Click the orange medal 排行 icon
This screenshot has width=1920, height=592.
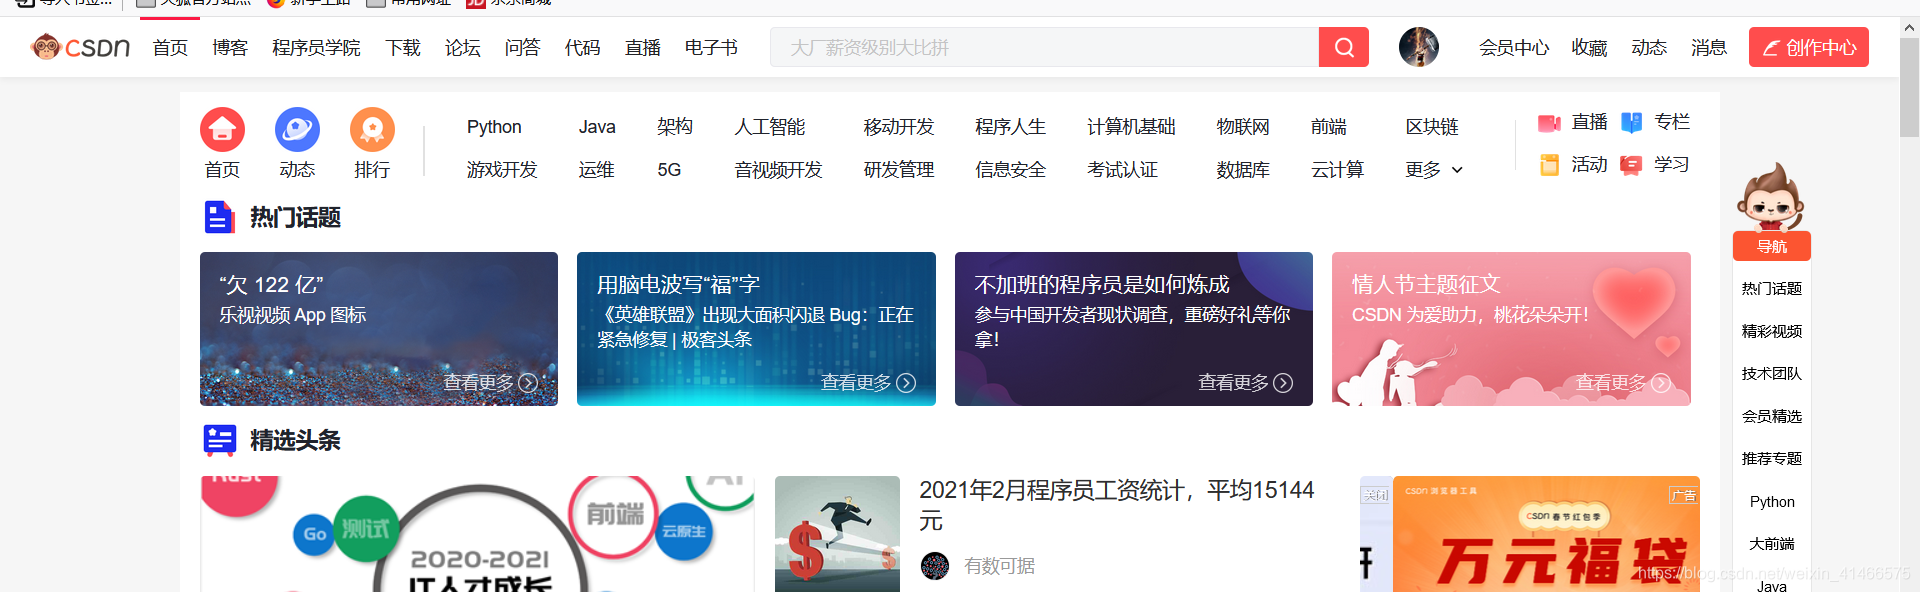click(372, 130)
